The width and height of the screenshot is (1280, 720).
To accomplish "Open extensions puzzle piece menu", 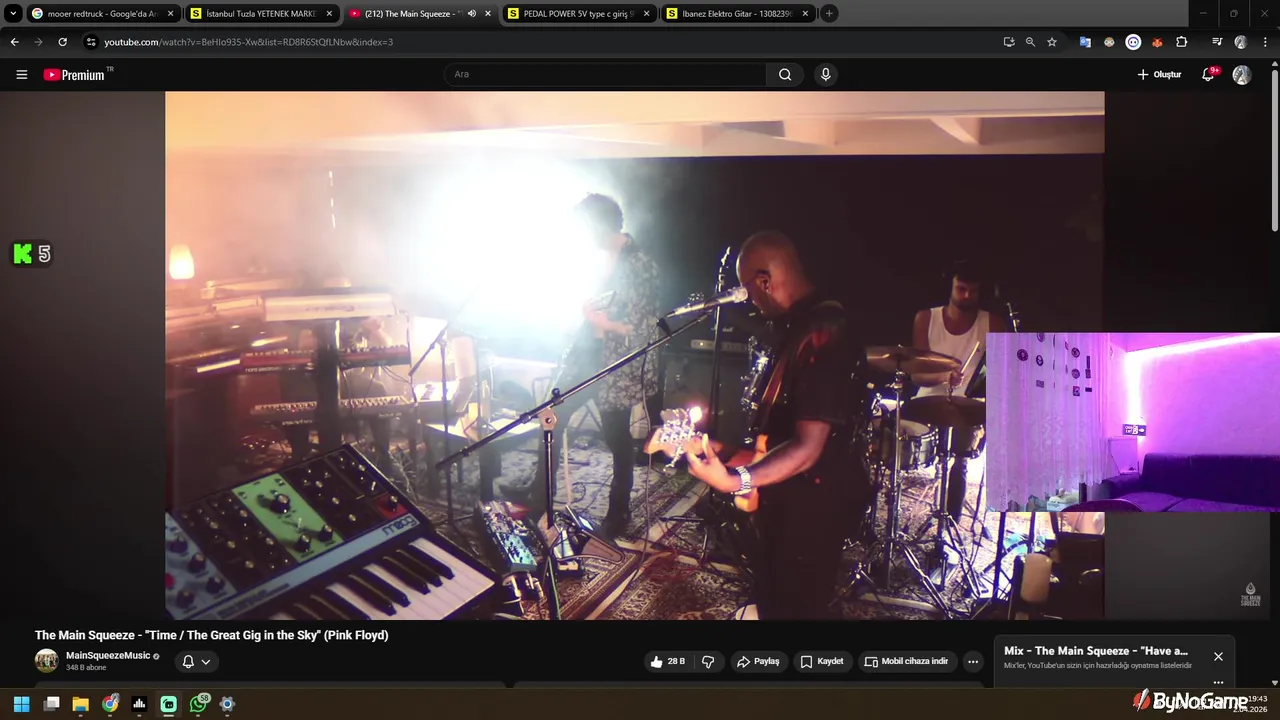I will coord(1181,42).
